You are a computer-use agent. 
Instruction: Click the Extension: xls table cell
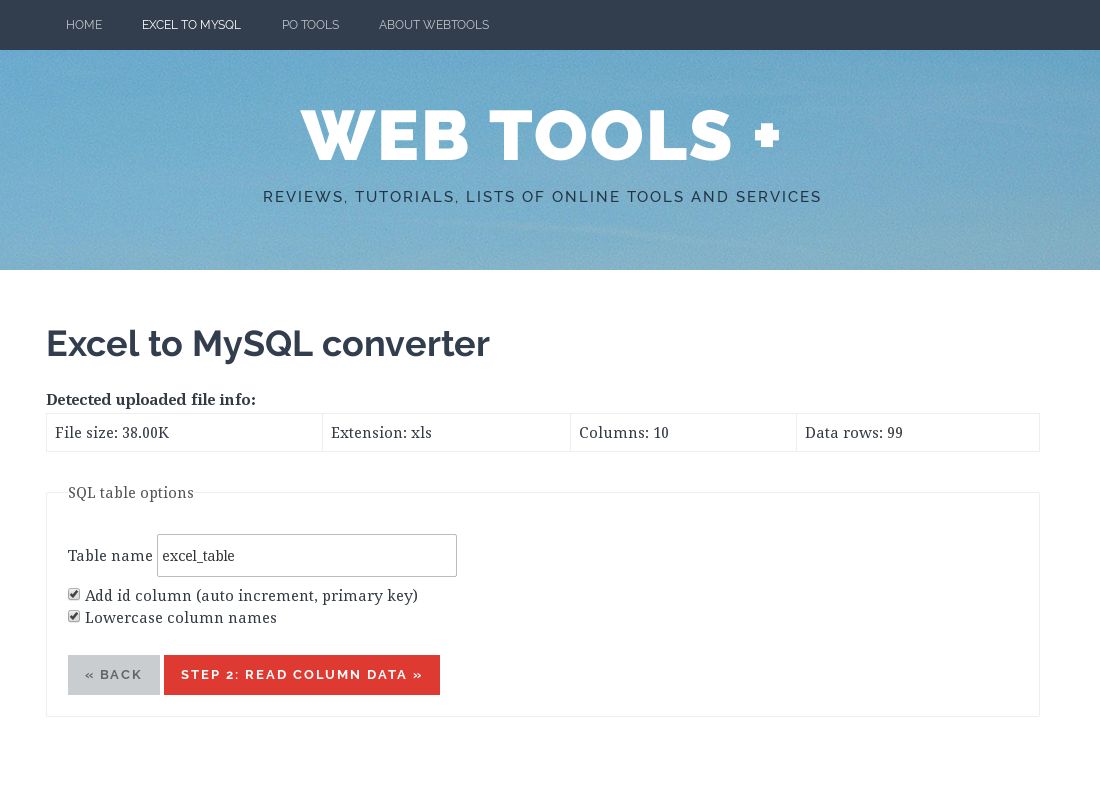[x=381, y=432]
